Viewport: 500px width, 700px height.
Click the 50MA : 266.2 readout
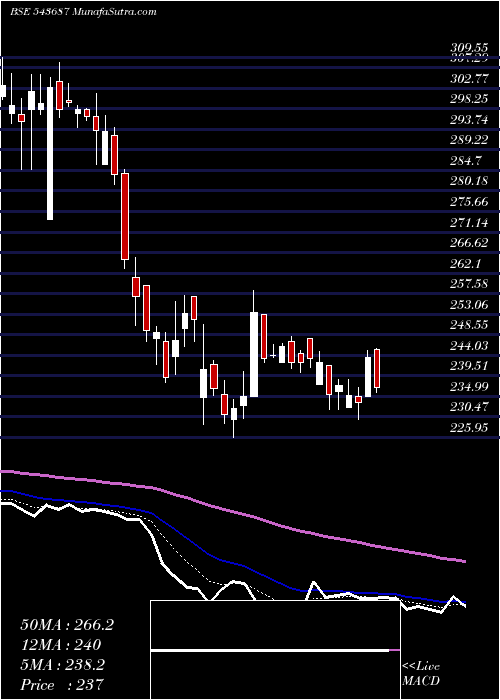pos(67,625)
